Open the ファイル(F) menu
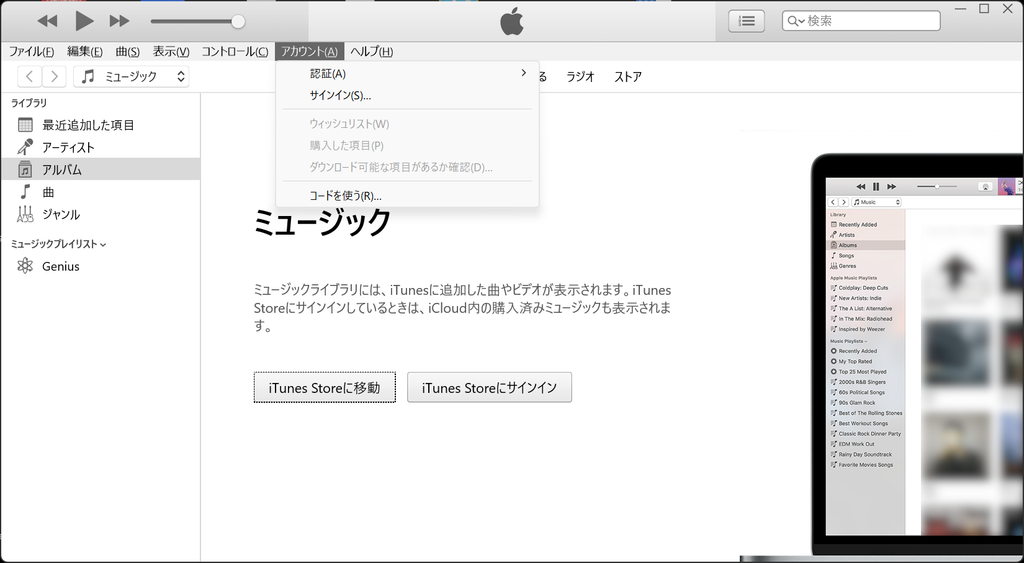 pyautogui.click(x=31, y=52)
